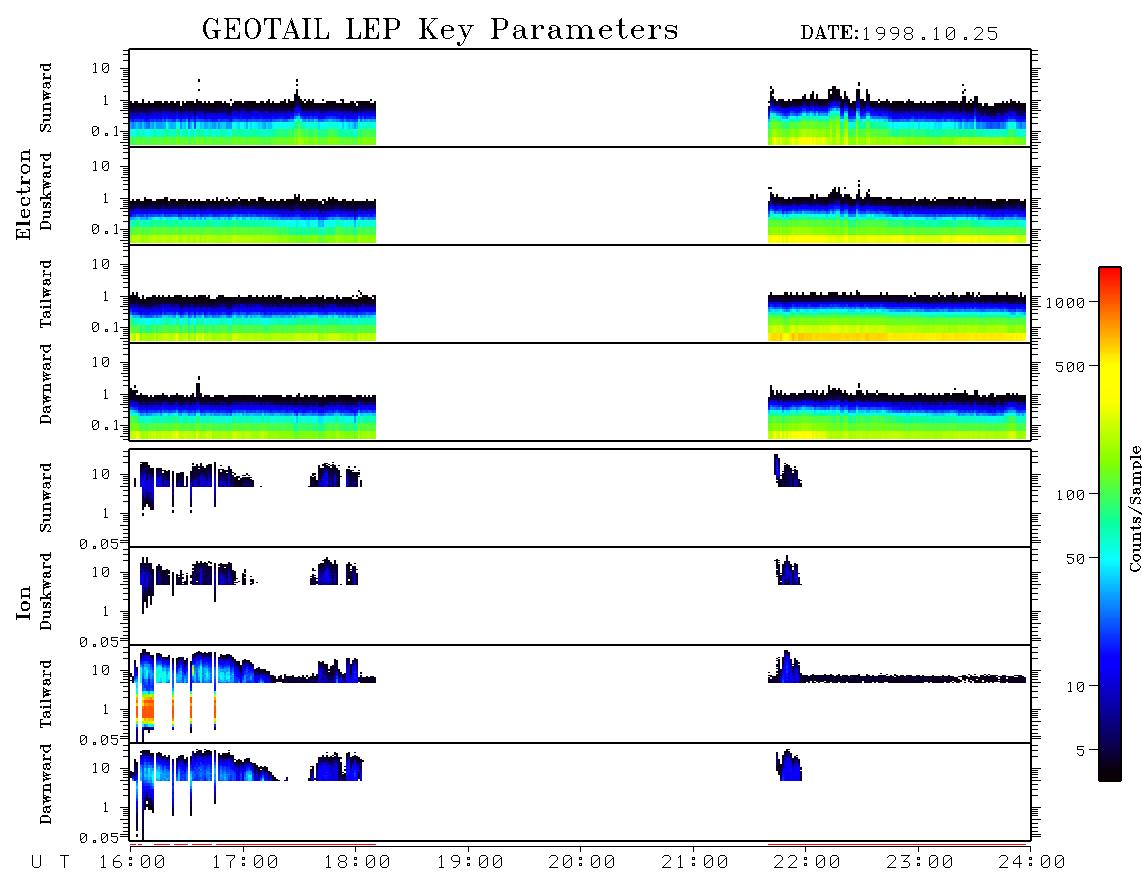Click the vertical "Electron" group label
The image size is (1142, 880).
23,194
